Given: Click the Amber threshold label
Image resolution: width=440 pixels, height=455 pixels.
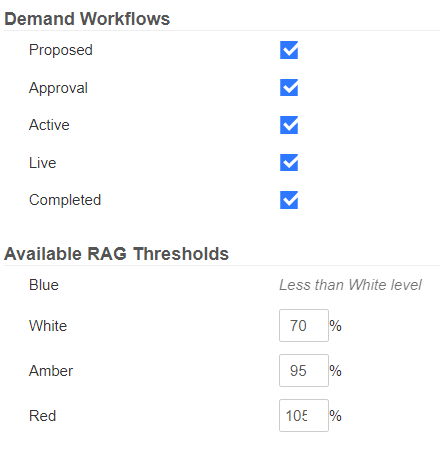Looking at the screenshot, I should pyautogui.click(x=51, y=371).
